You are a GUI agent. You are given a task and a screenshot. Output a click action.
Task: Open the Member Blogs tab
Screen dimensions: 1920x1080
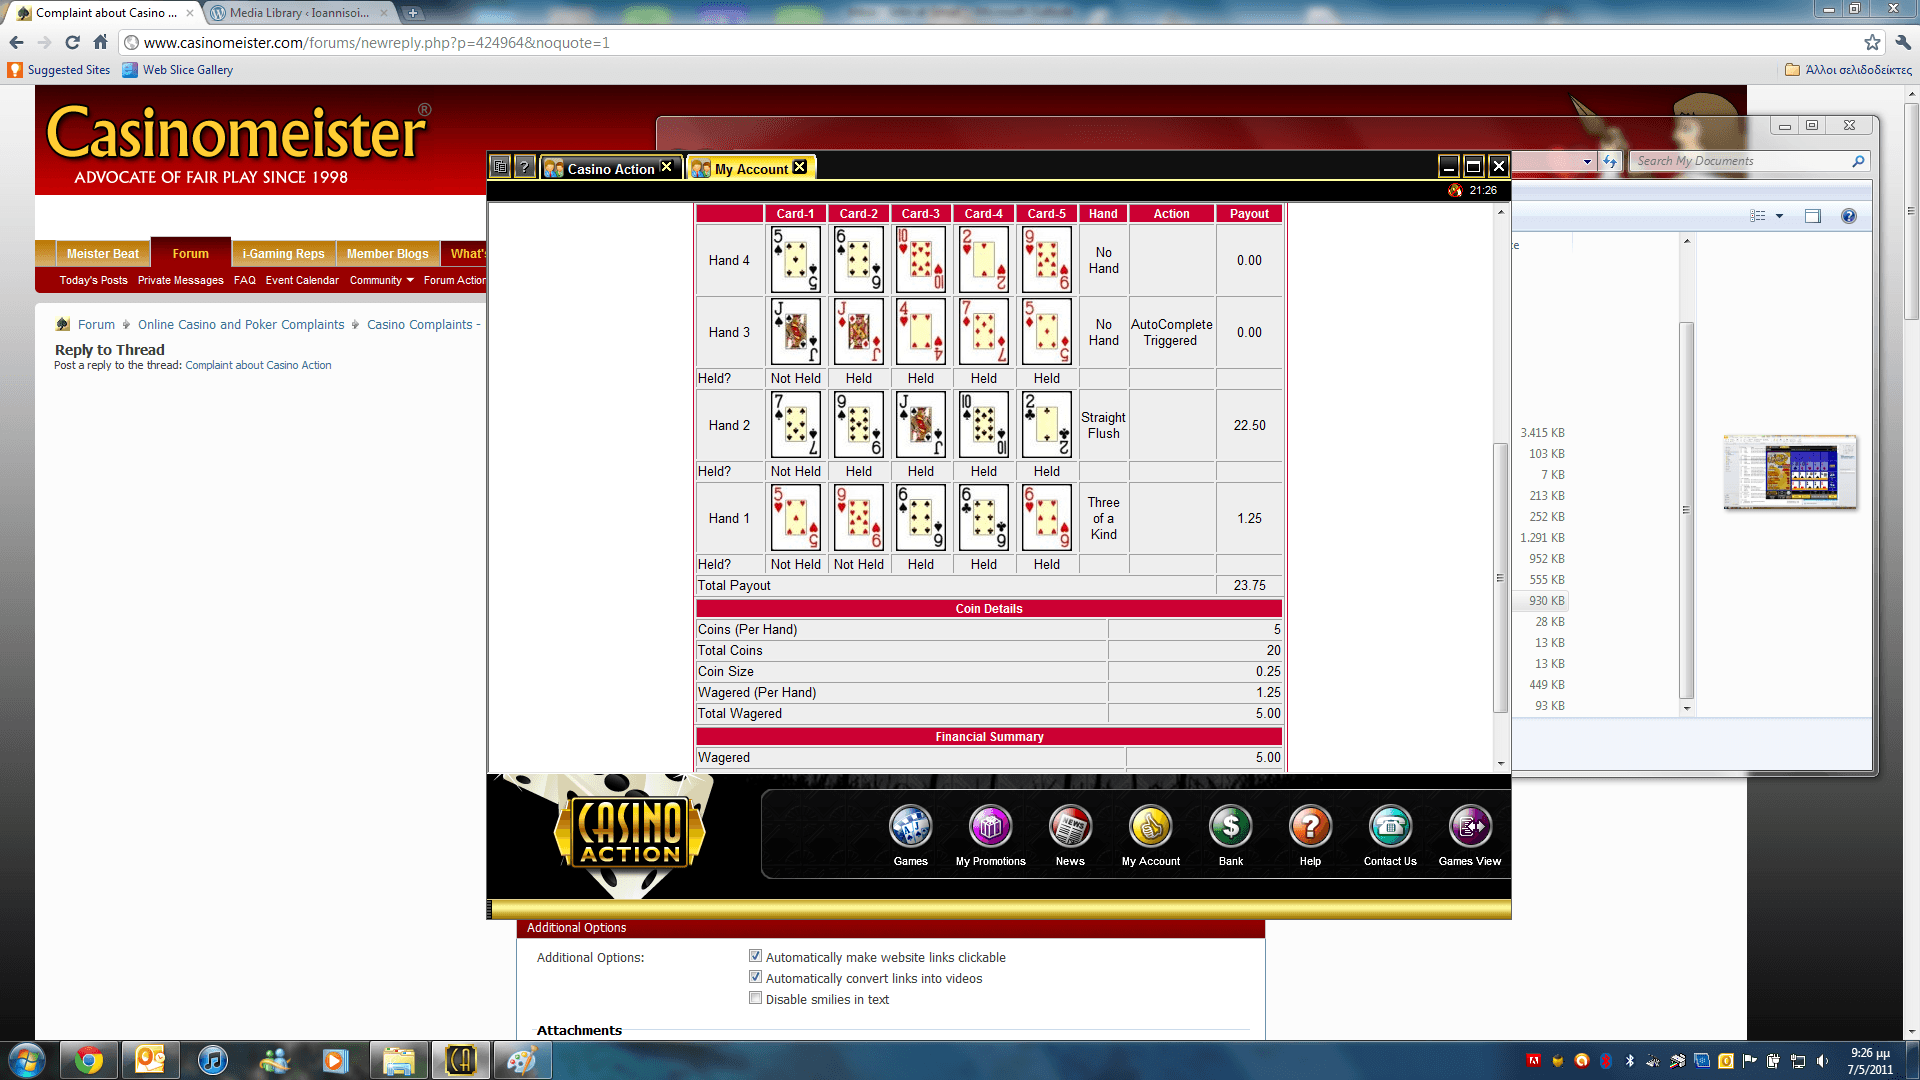[x=387, y=254]
